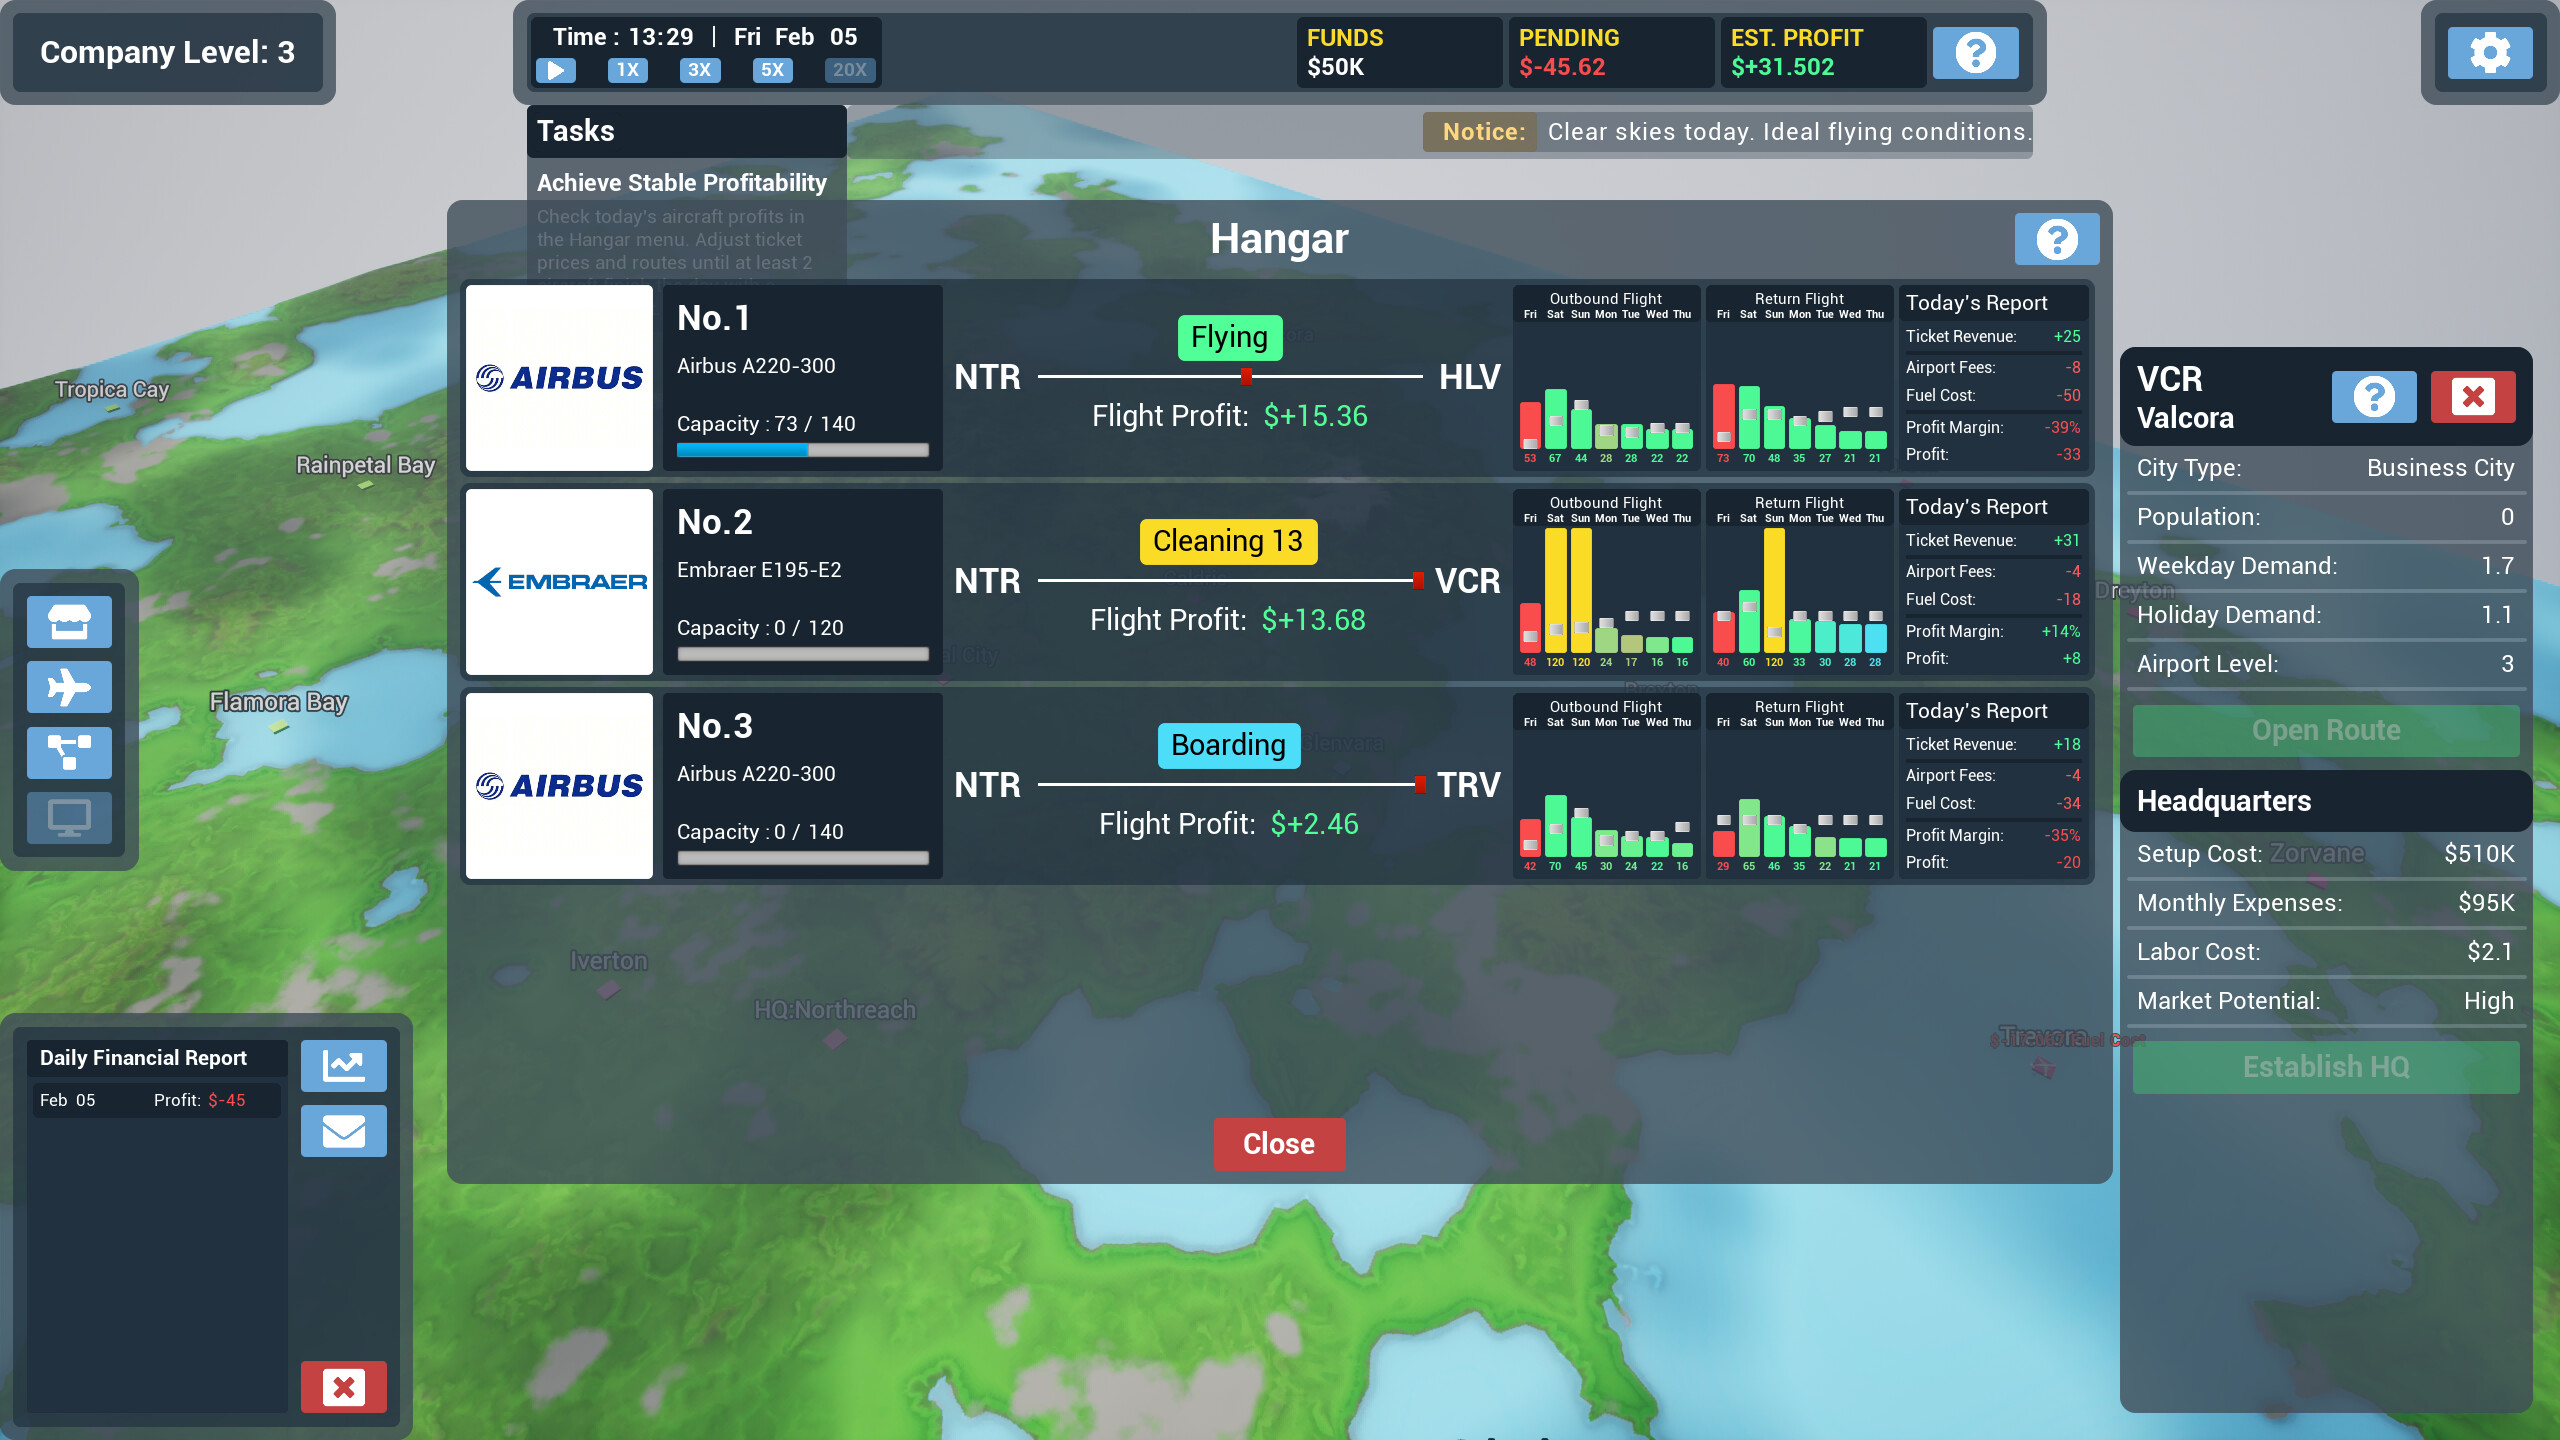Set game speed to 3X
2560x1440 pixels.
pos(700,70)
